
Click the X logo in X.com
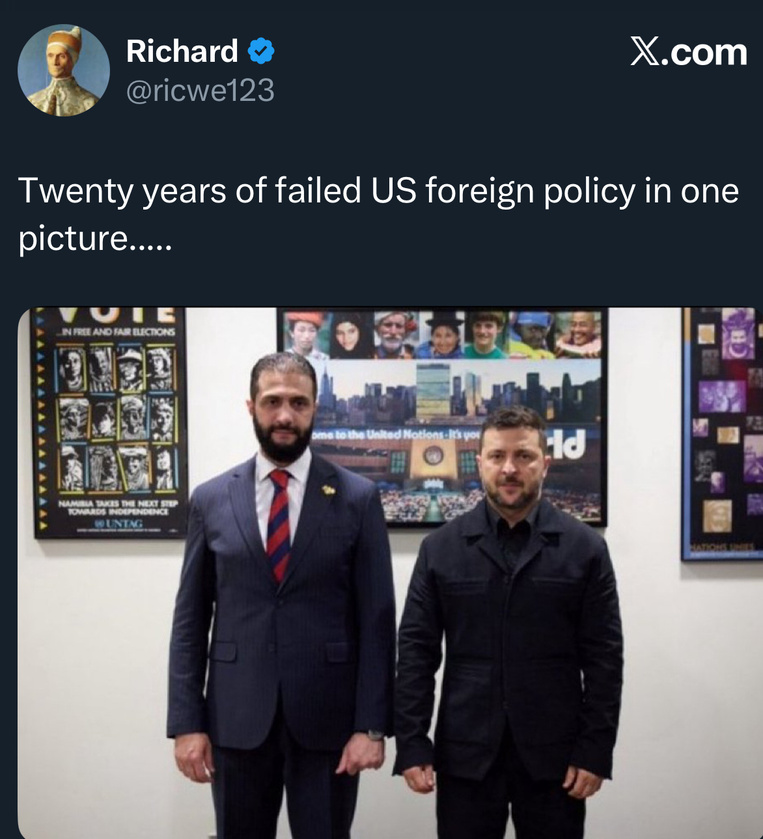pyautogui.click(x=646, y=51)
